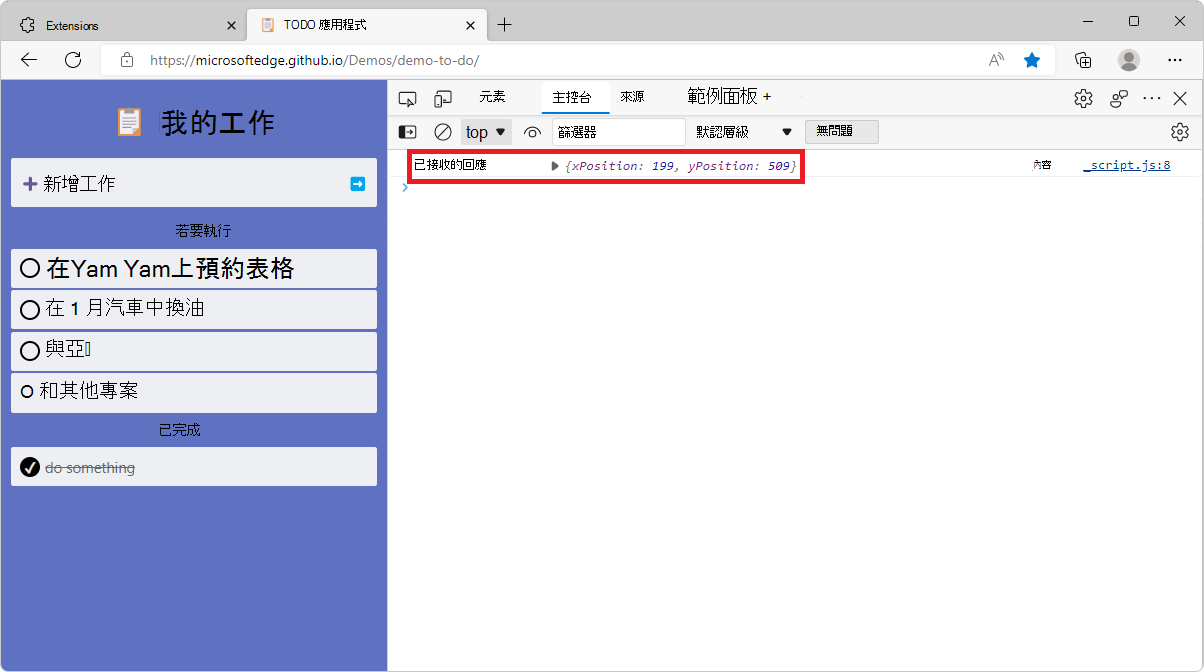Click inside the 篩選器 filter field

point(618,131)
